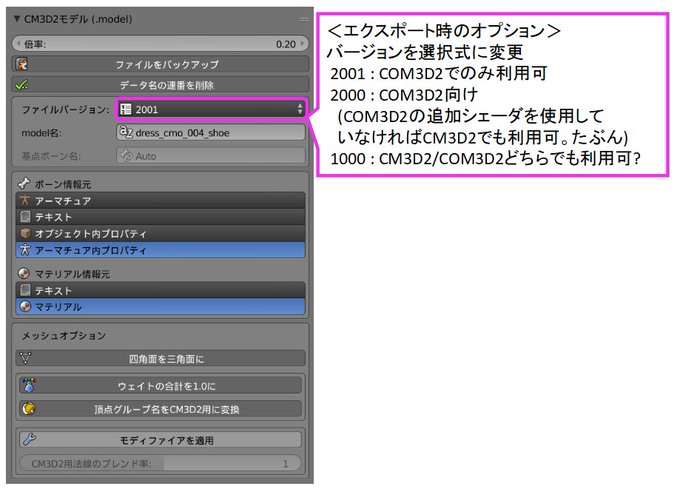Click the 倍率 0.20 slider field
The image size is (680, 489).
[x=160, y=44]
